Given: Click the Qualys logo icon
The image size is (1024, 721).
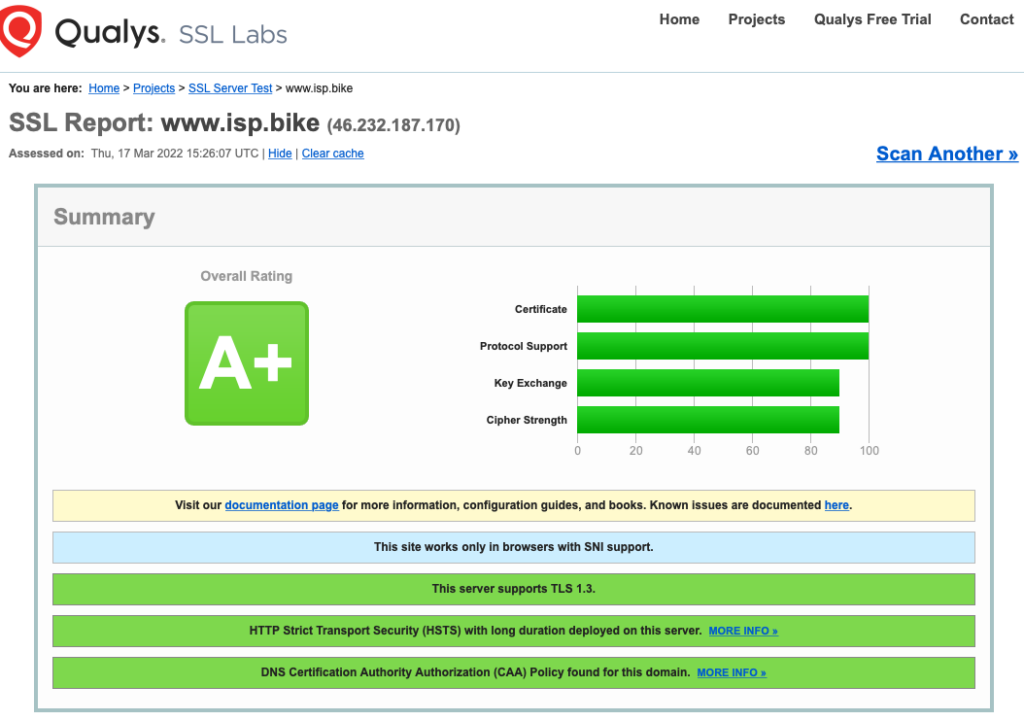Looking at the screenshot, I should pos(22,30).
